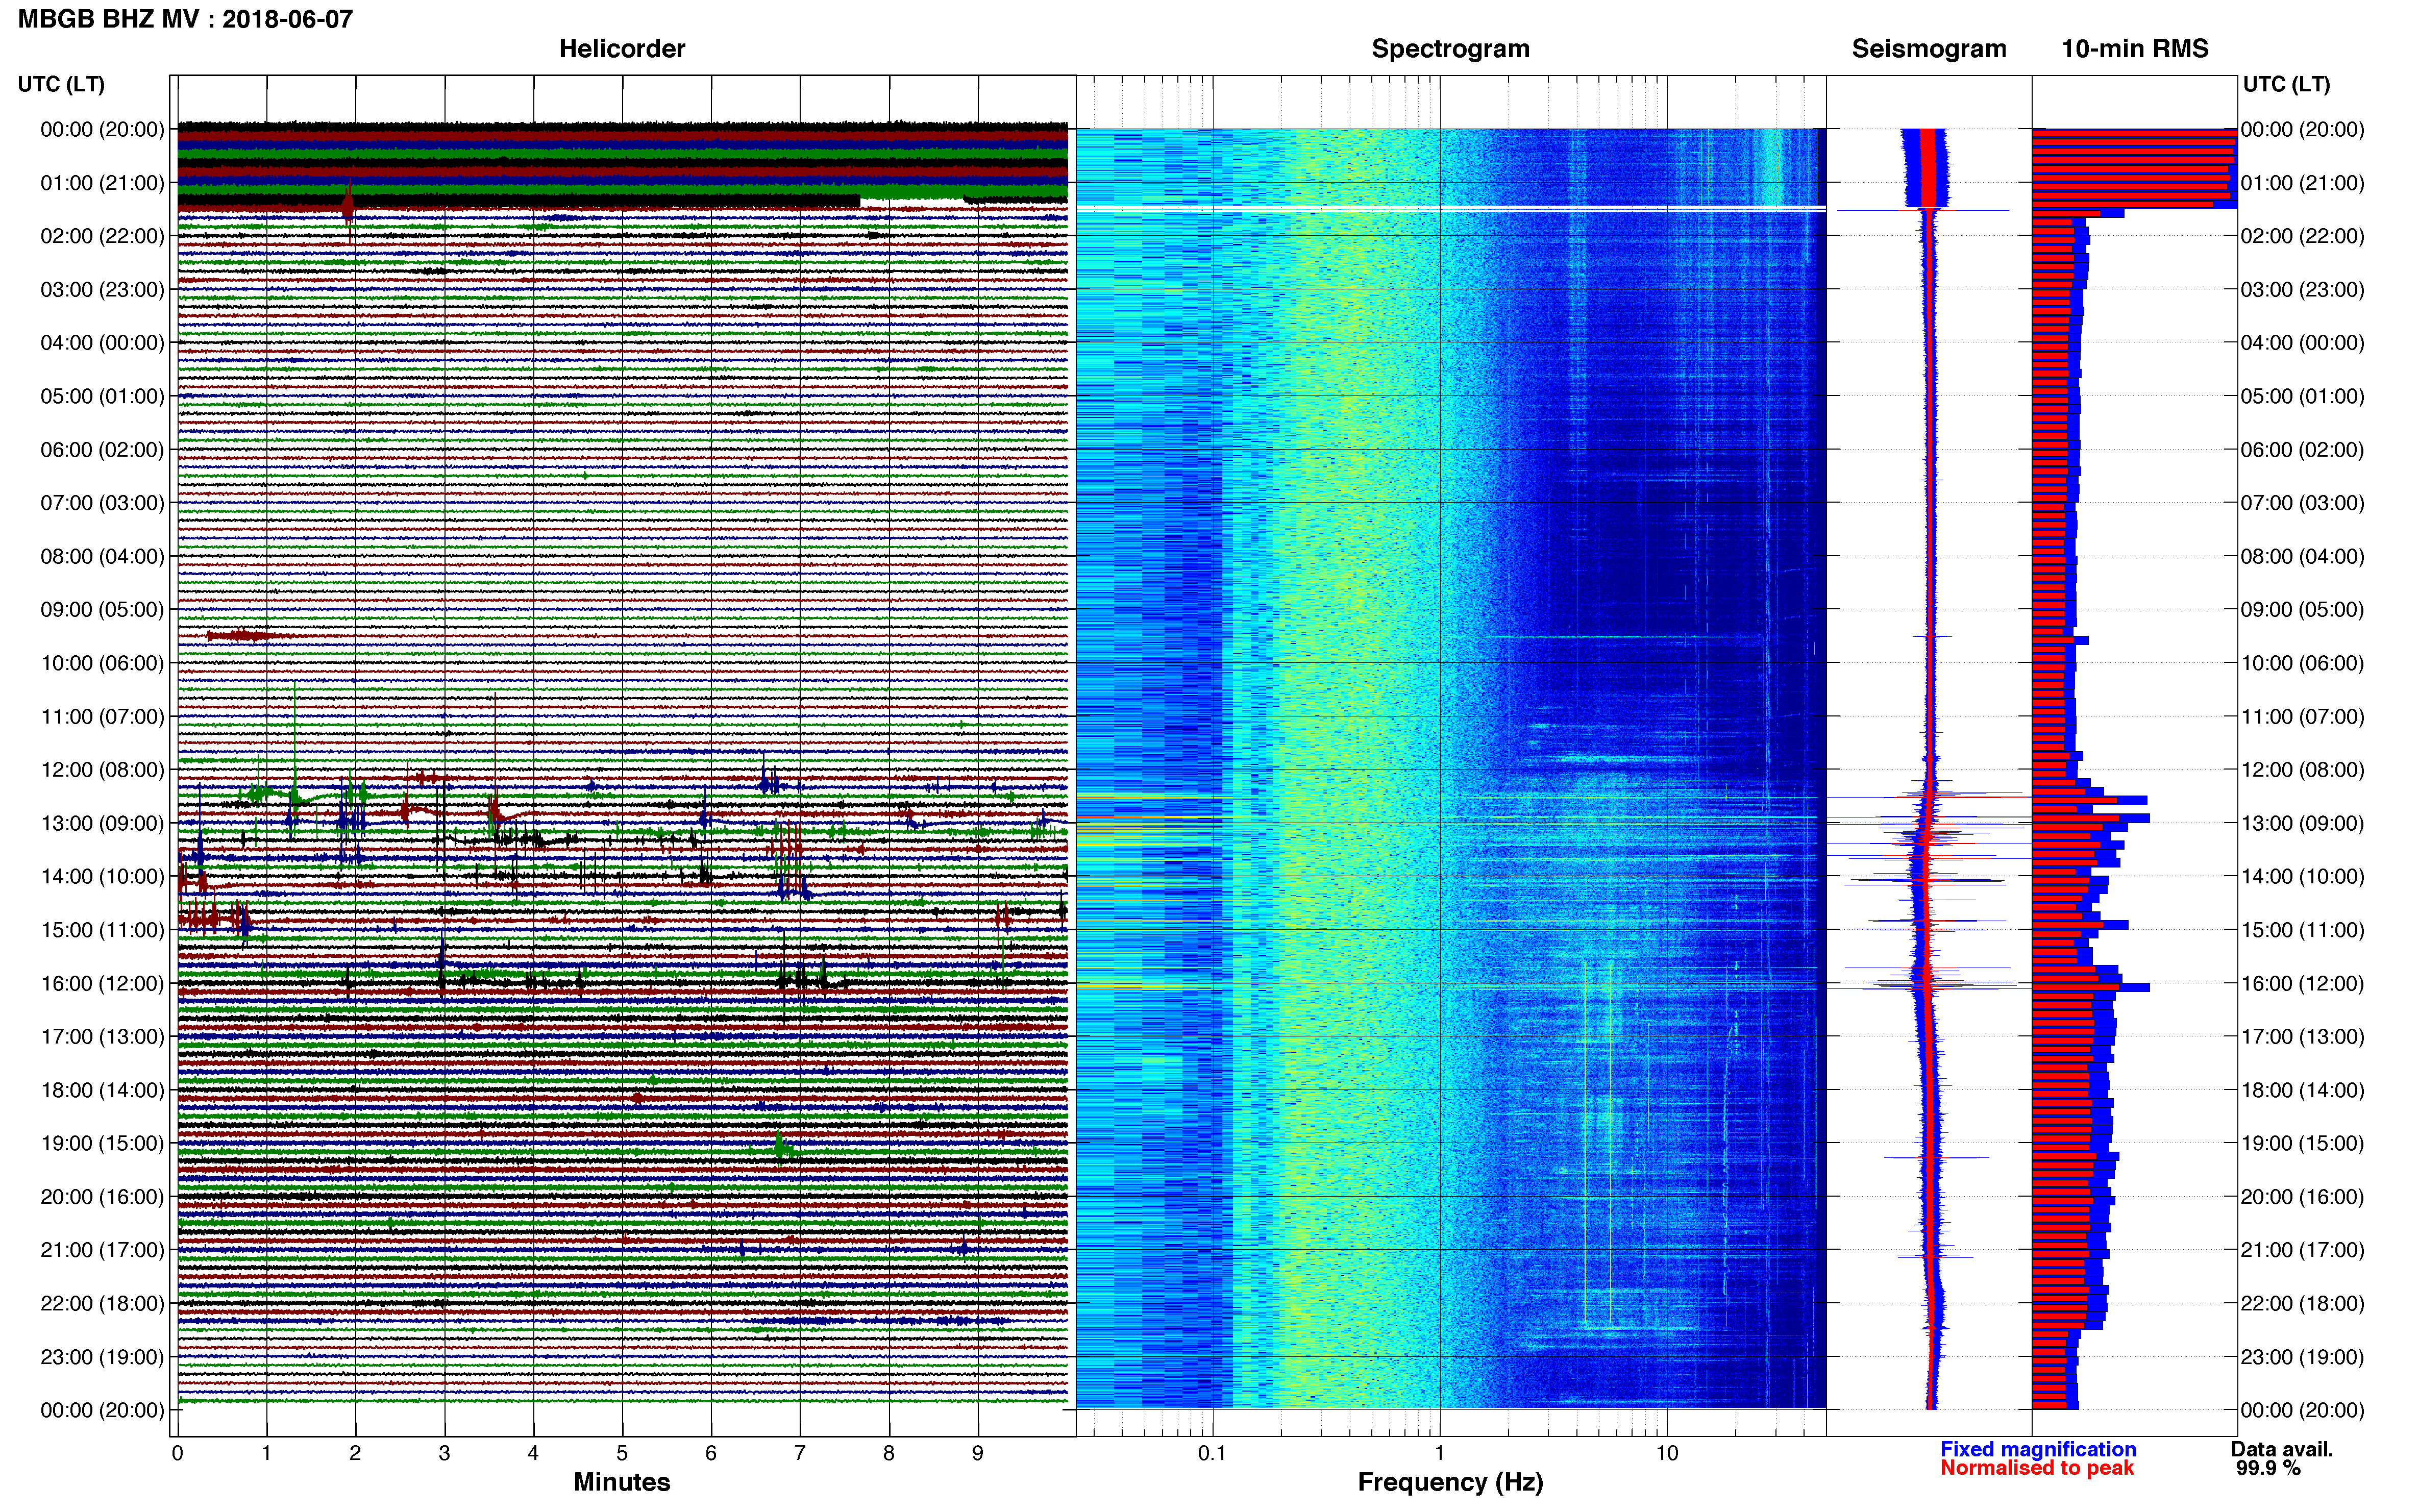The image size is (2419, 1512).
Task: Click the '10' frequency tick label
Action: [1667, 1453]
